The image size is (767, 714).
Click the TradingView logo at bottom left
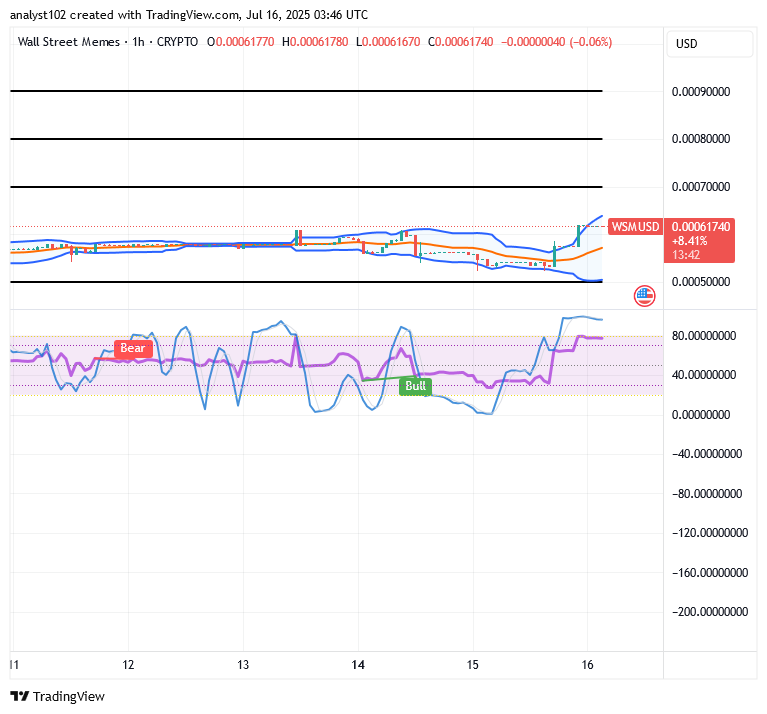(x=57, y=696)
